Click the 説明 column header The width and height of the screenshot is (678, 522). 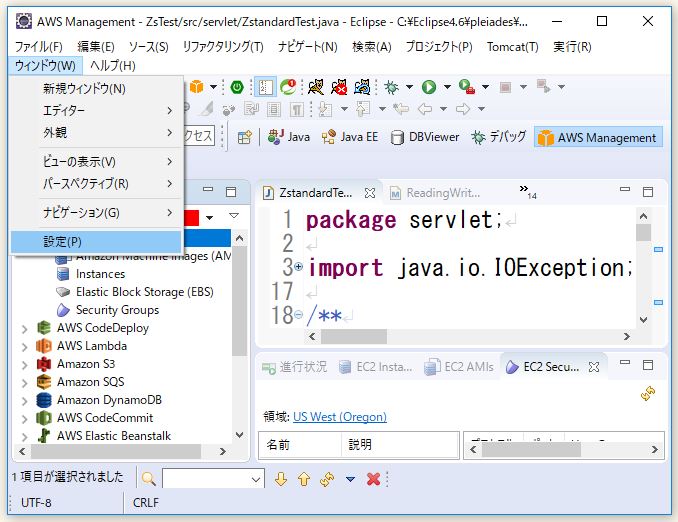click(x=400, y=445)
